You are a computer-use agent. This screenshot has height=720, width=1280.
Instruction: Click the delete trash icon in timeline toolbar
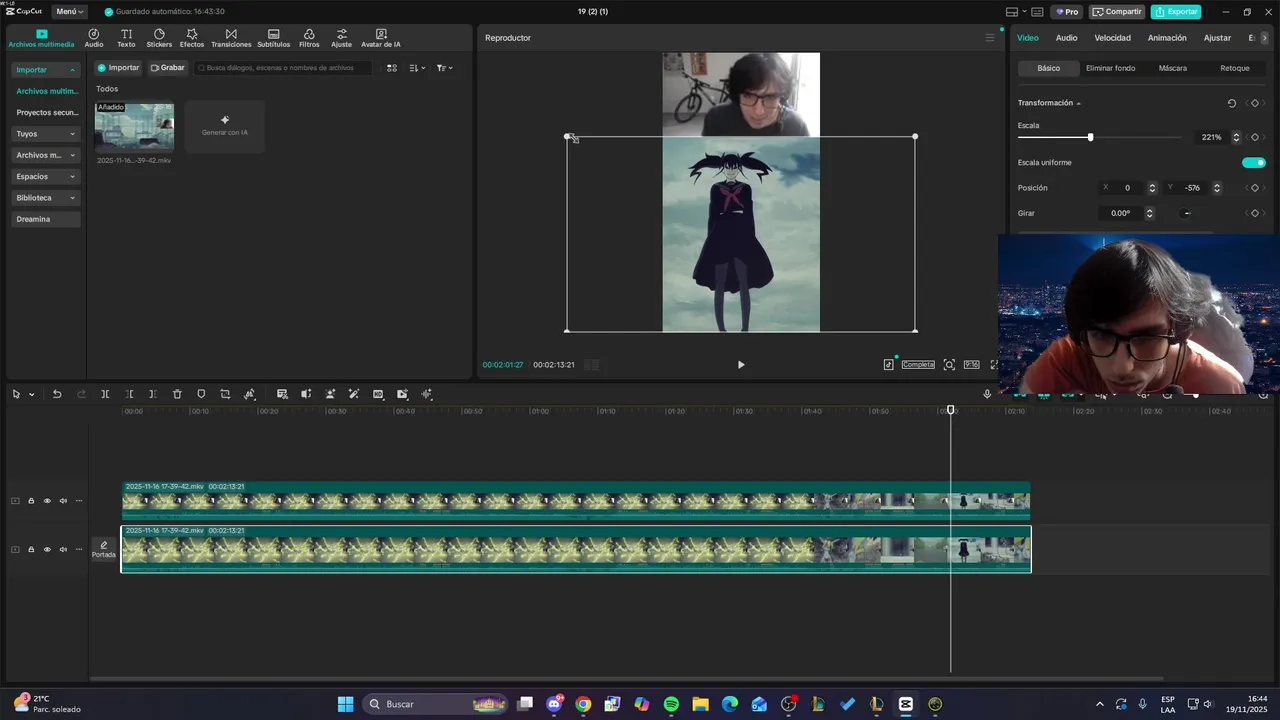tap(177, 394)
